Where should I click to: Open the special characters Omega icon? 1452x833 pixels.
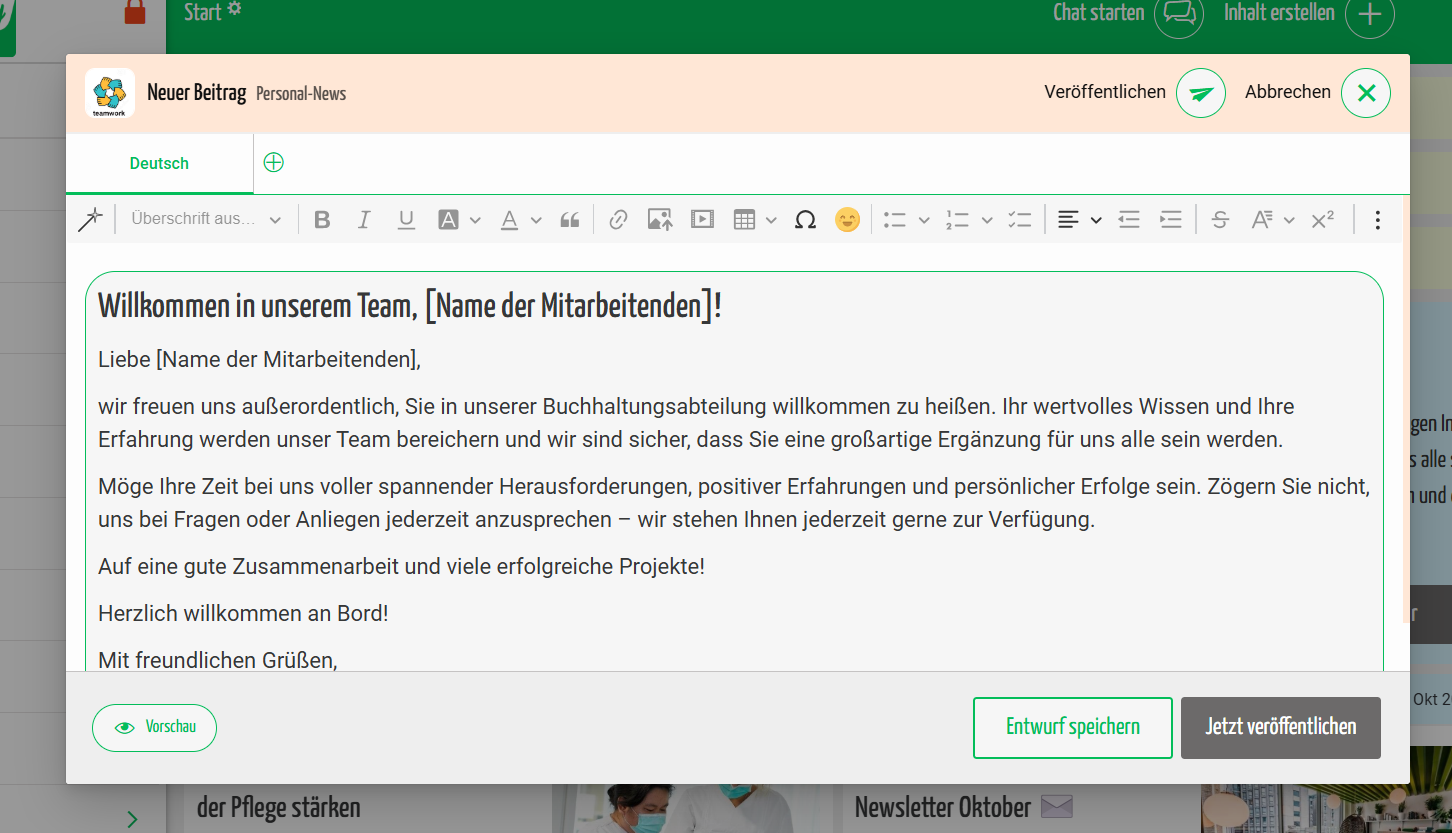[805, 220]
